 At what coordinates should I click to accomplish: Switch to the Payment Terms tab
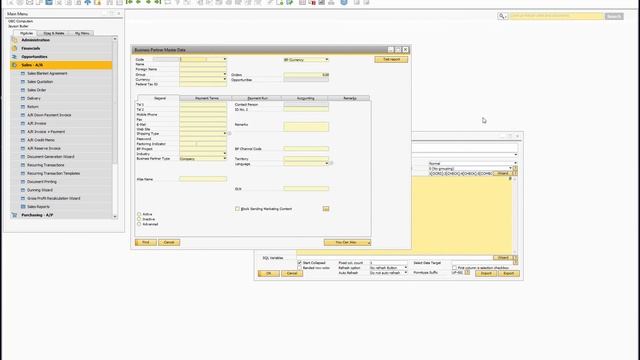[x=207, y=98]
